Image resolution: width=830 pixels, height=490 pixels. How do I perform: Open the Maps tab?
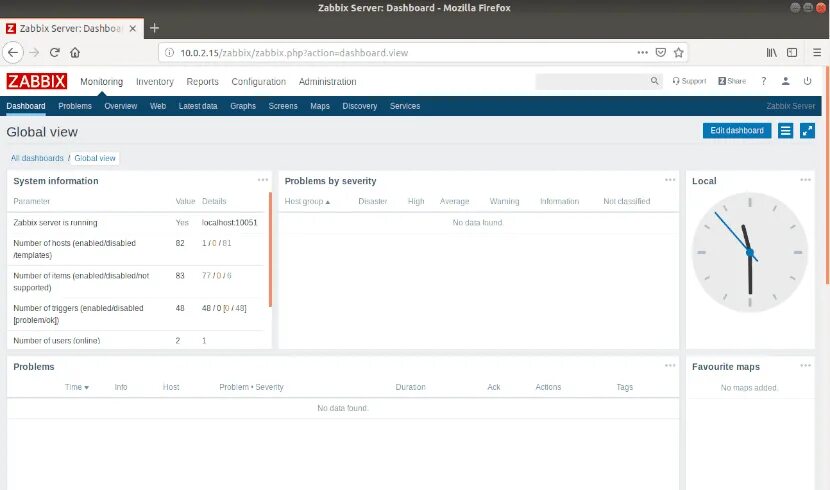coord(320,106)
